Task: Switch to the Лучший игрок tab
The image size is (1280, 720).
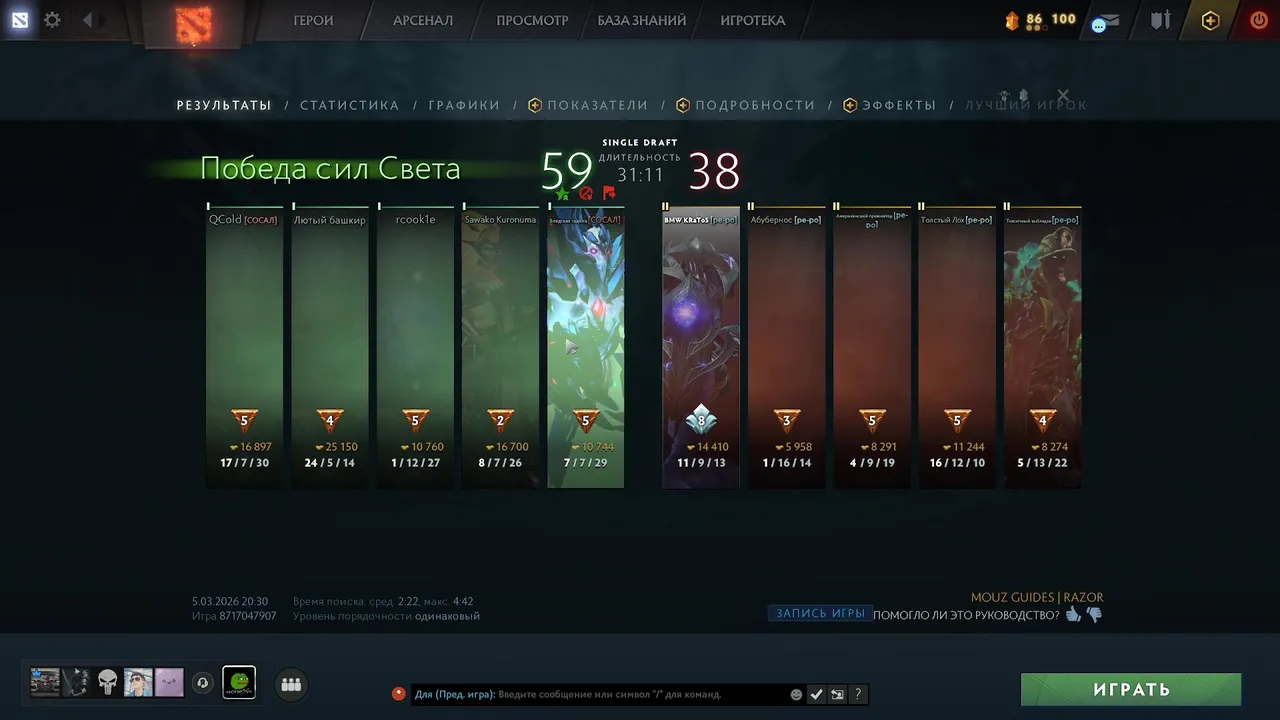Action: pos(1025,105)
